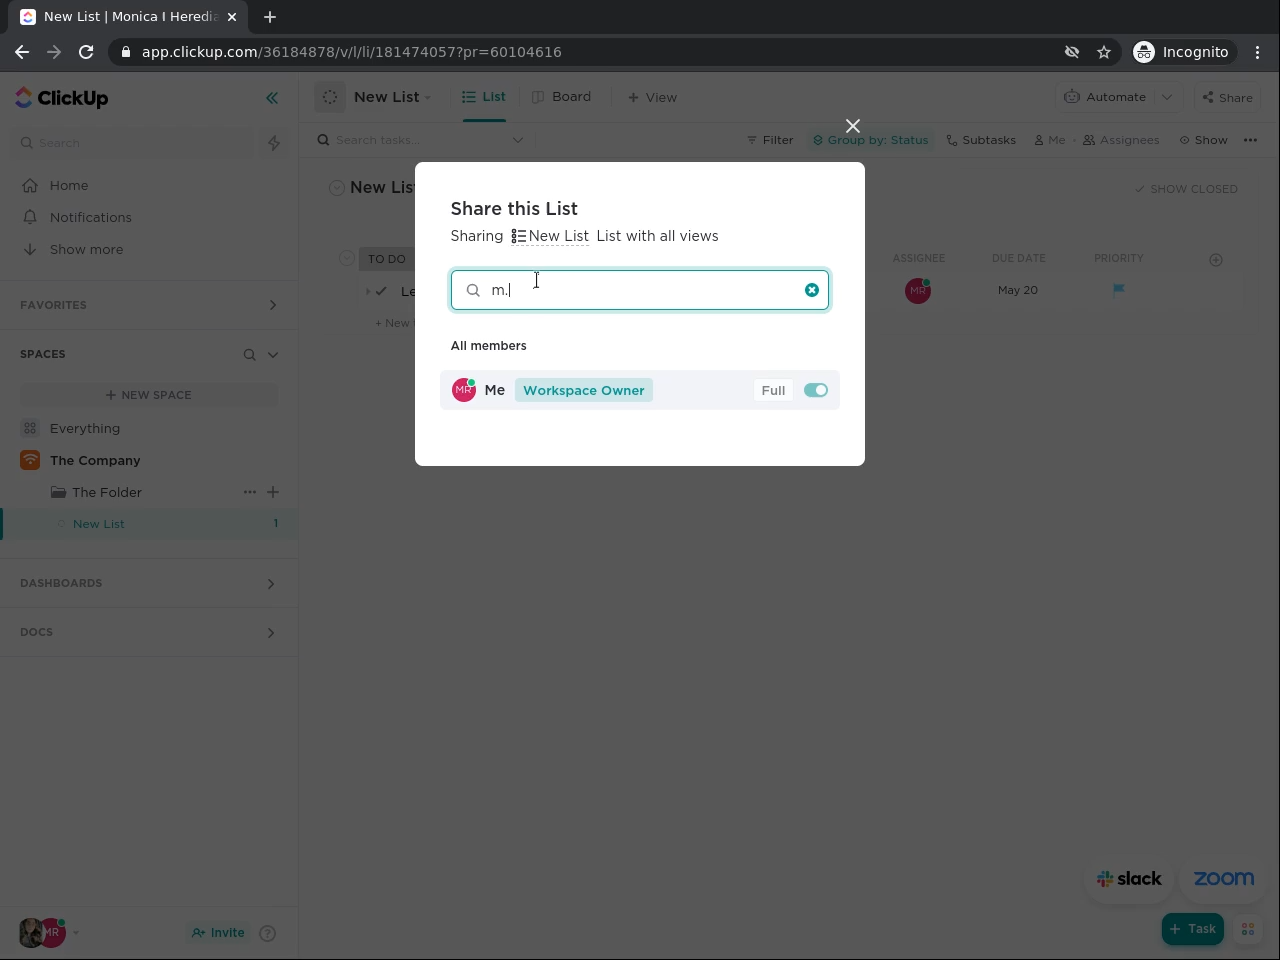Open the Filter option
The width and height of the screenshot is (1280, 960).
770,140
